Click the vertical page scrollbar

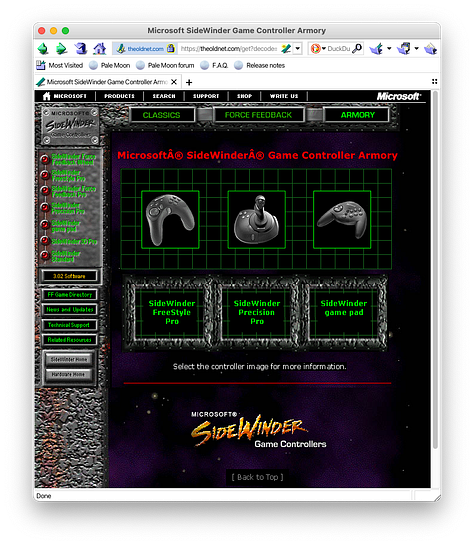coord(435,271)
